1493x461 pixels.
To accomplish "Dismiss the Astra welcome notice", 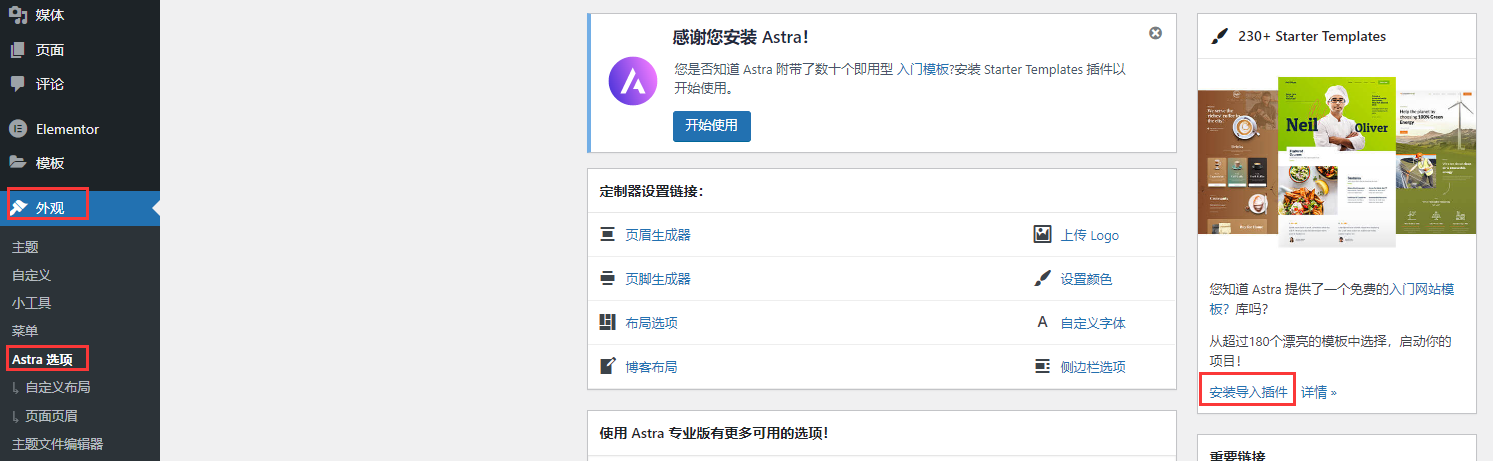I will point(1155,33).
